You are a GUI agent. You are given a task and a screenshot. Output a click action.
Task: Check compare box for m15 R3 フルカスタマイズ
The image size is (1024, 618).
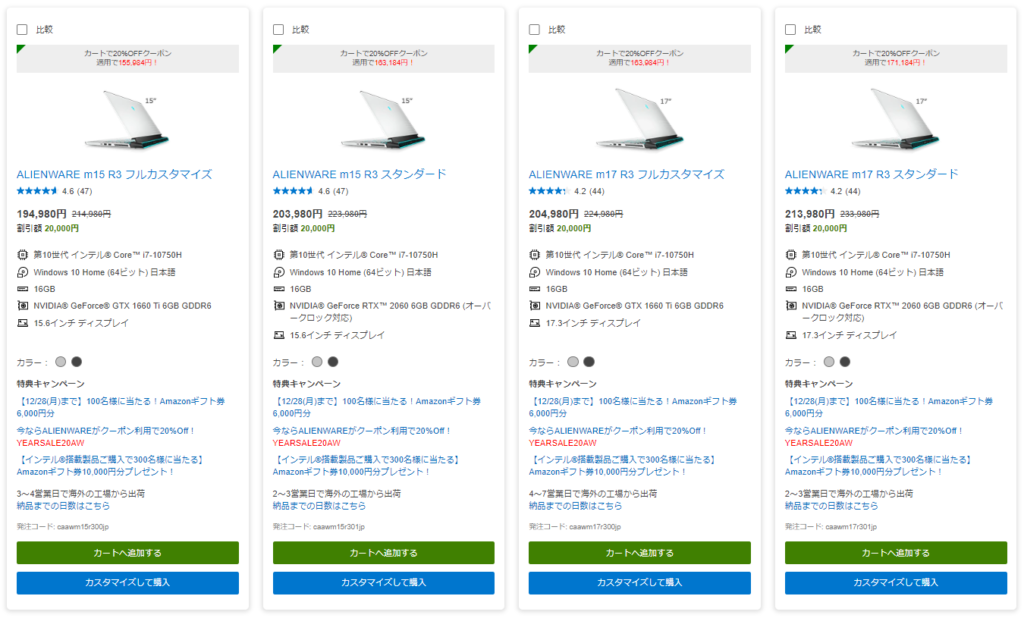[22, 29]
